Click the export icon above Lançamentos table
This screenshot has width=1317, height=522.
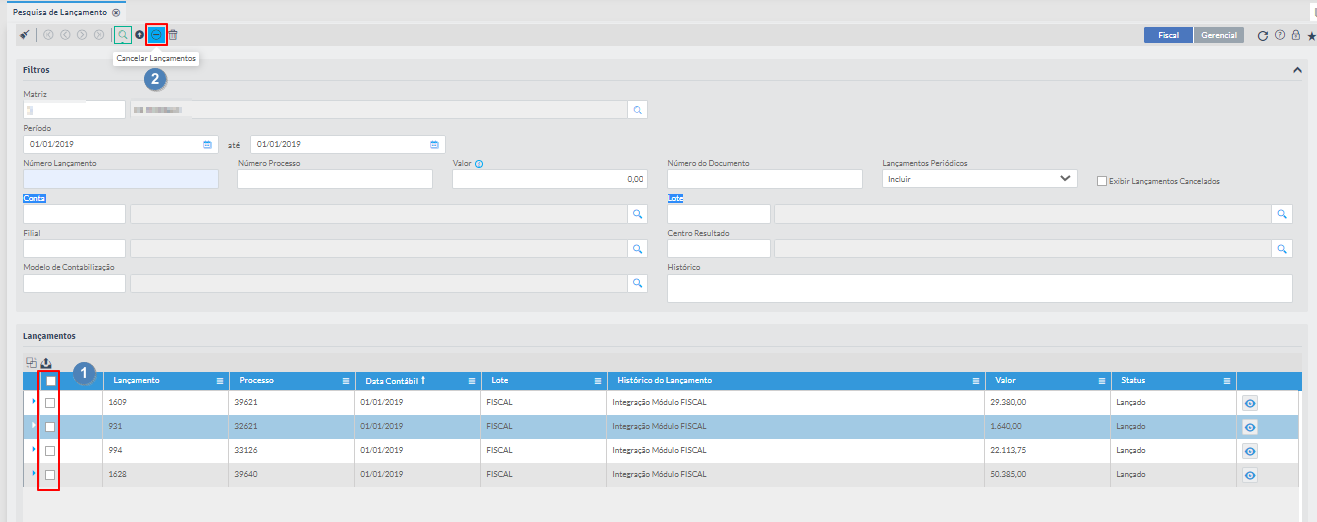(46, 363)
